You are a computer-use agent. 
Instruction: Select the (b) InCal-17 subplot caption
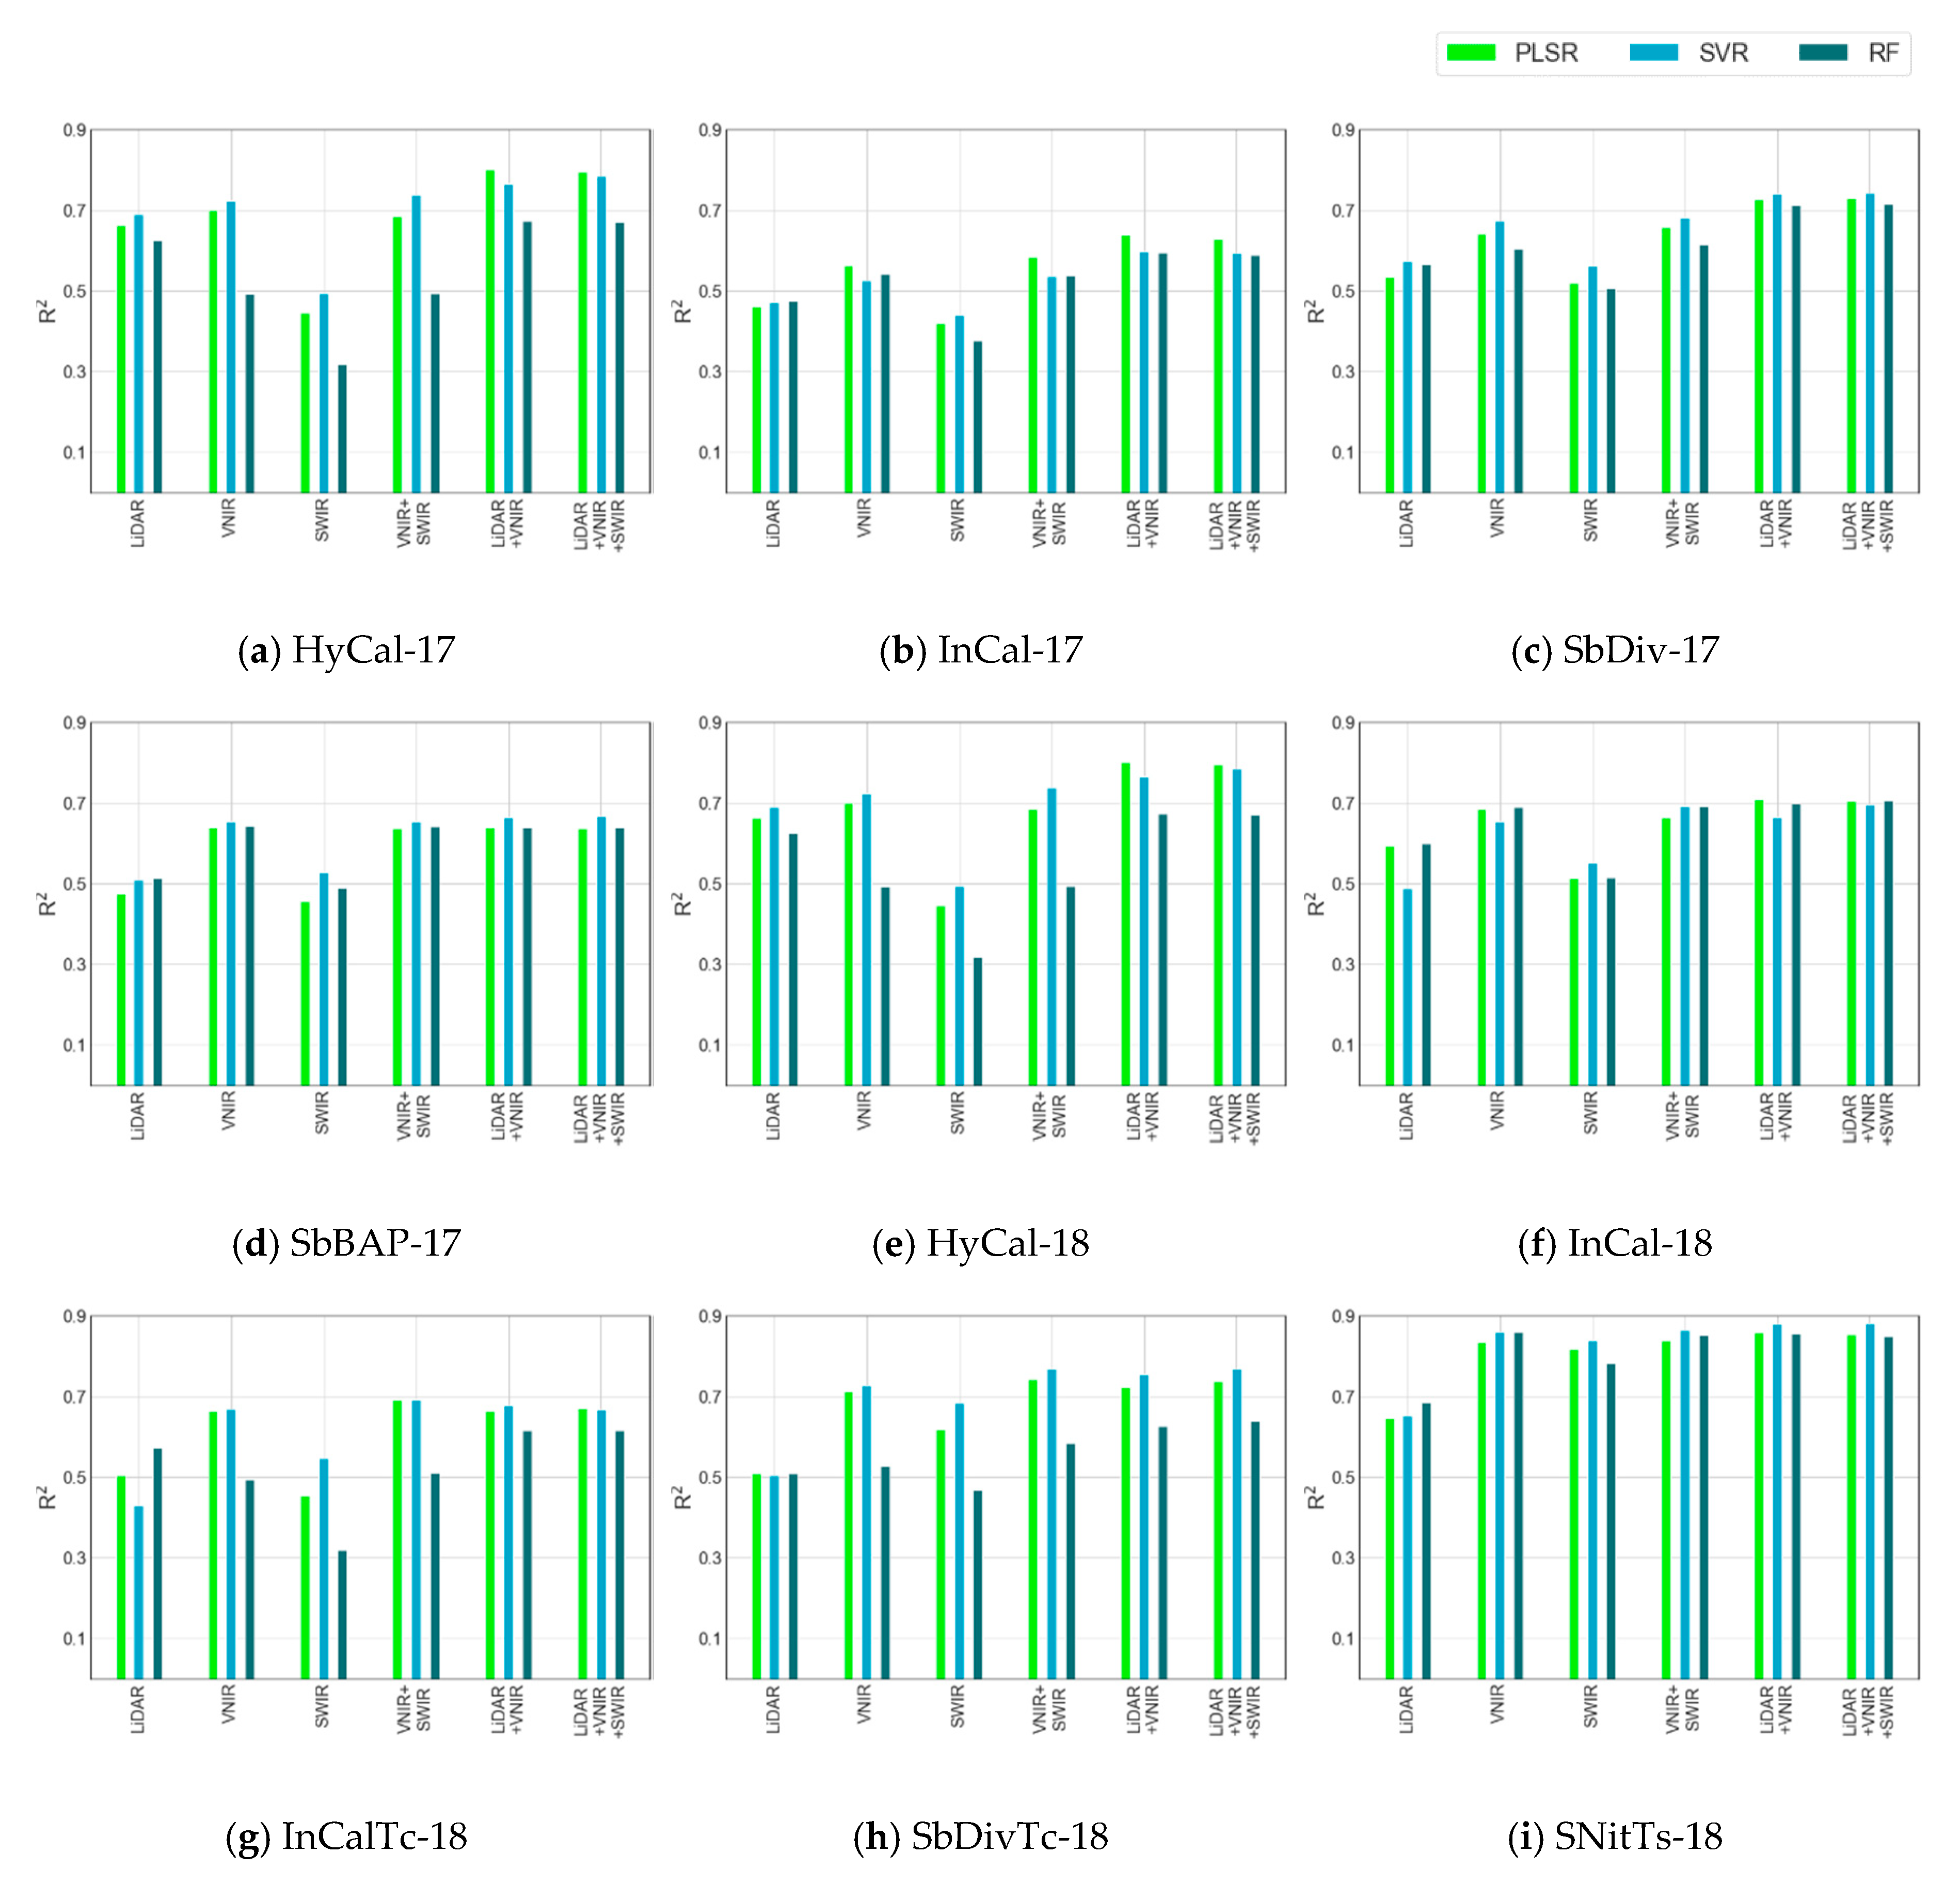click(x=980, y=651)
